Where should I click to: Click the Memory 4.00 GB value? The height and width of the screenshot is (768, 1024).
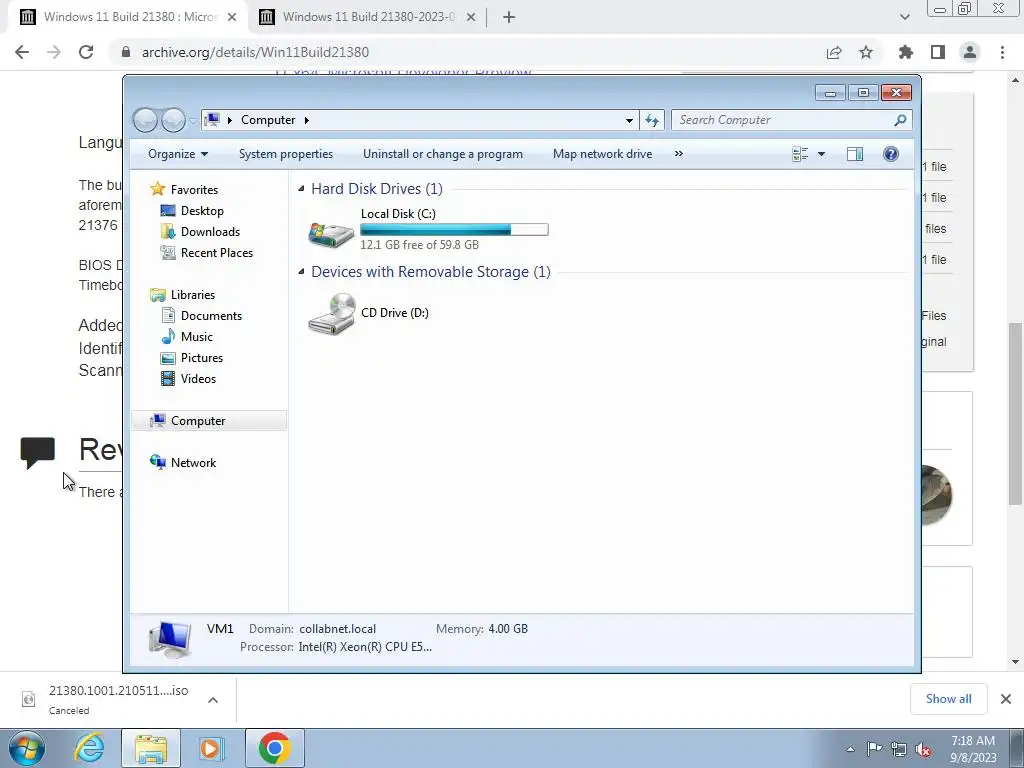(x=508, y=629)
